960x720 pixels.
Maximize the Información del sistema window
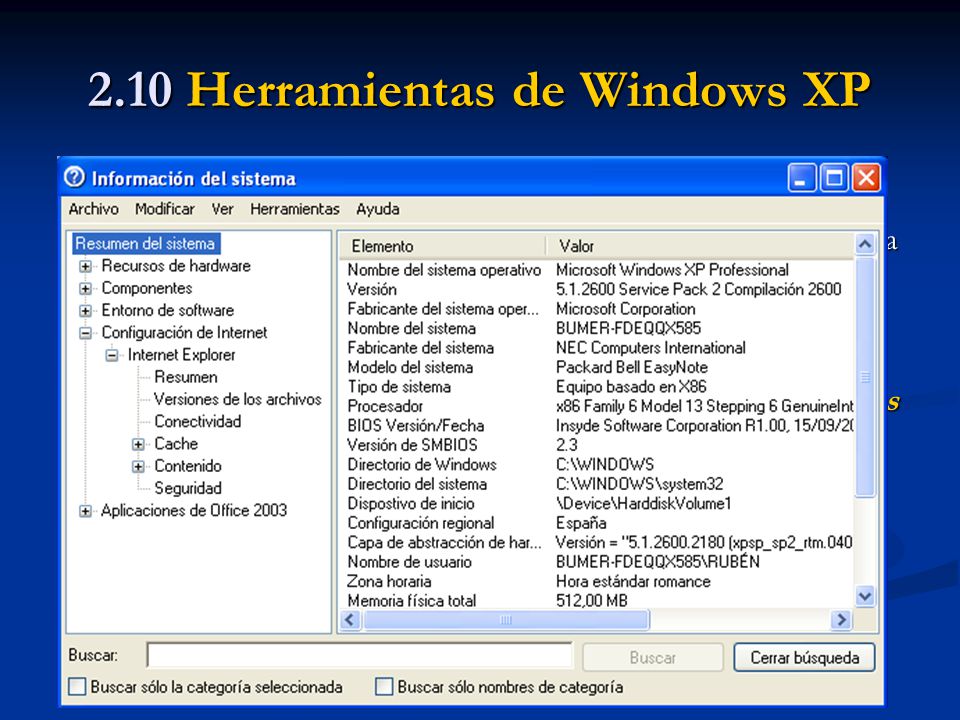834,178
